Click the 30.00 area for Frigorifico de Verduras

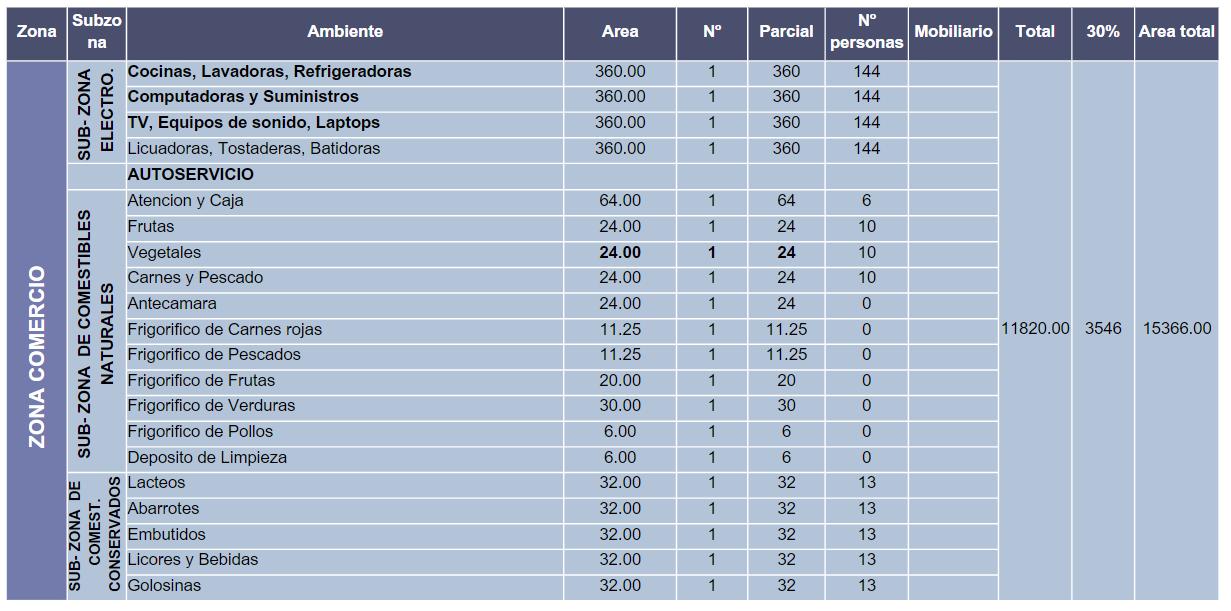(620, 406)
